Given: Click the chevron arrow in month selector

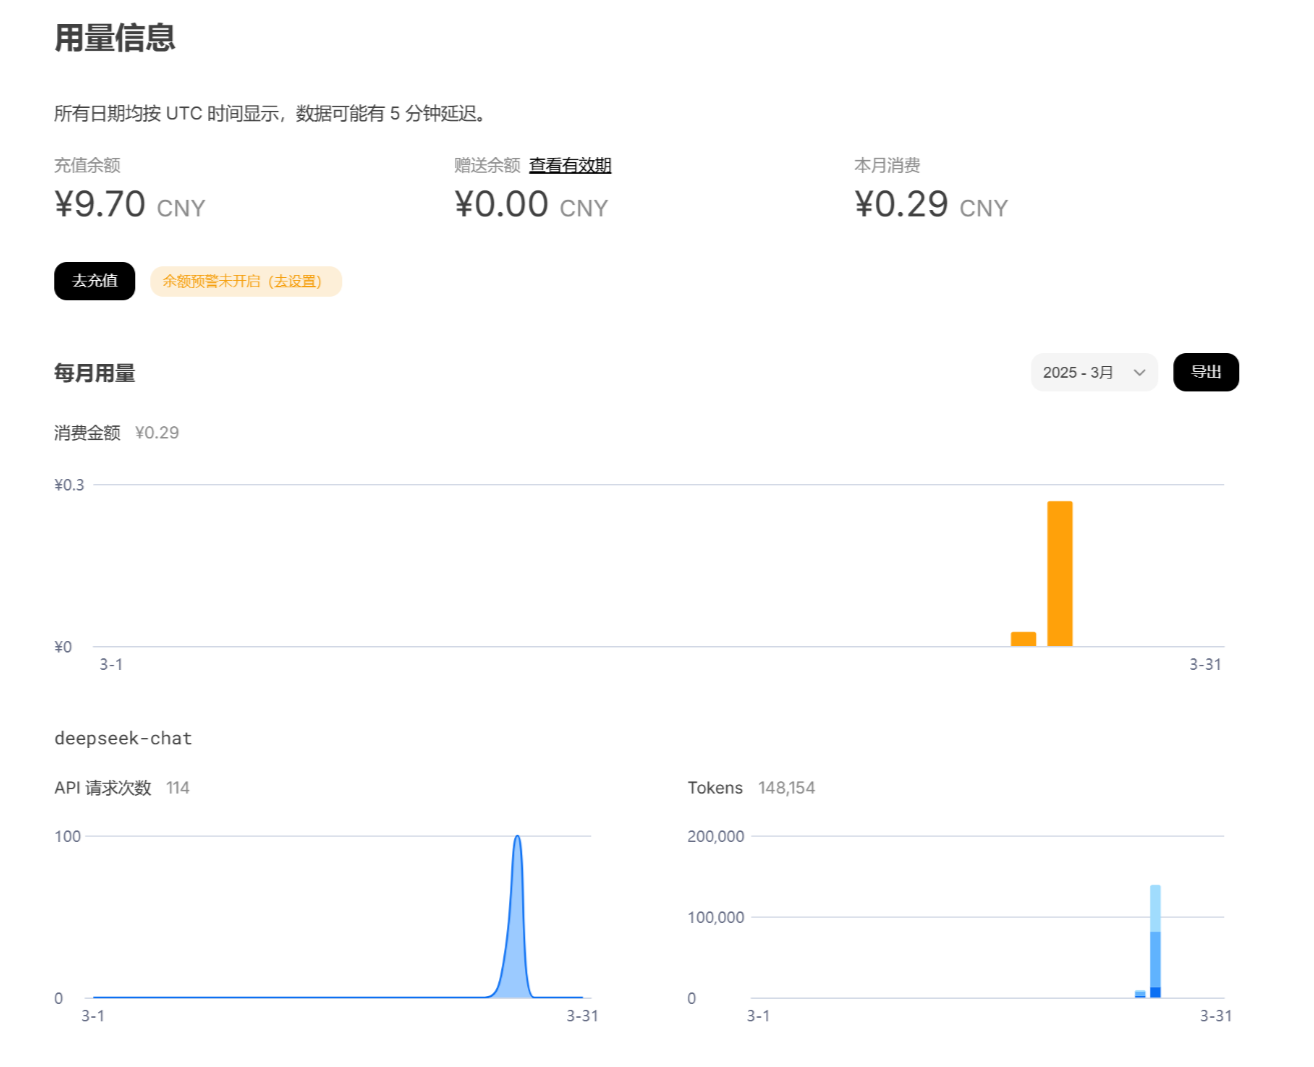Looking at the screenshot, I should tap(1139, 372).
